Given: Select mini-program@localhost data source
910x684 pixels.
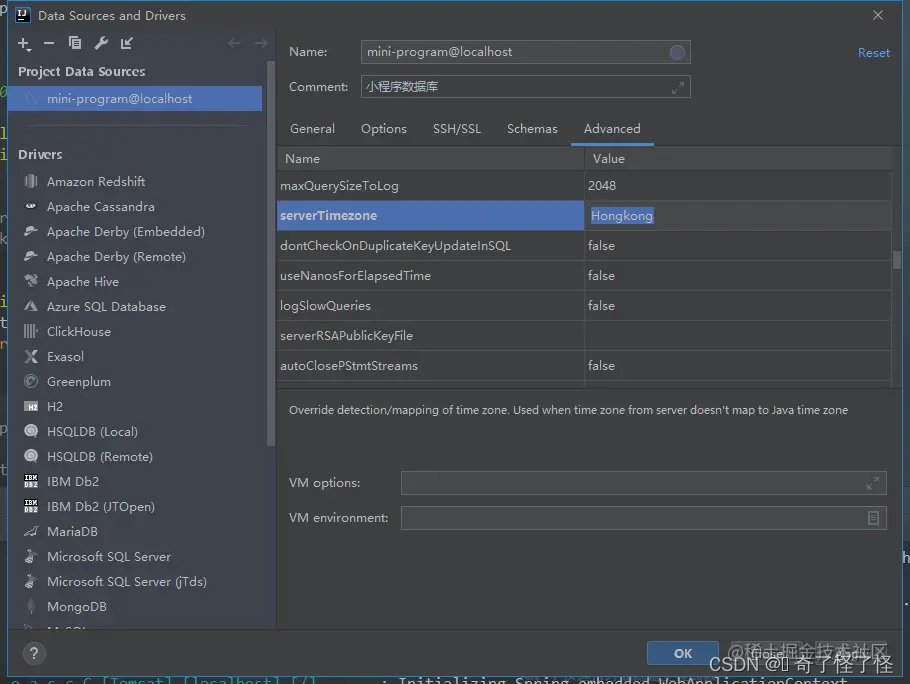Looking at the screenshot, I should [135, 99].
